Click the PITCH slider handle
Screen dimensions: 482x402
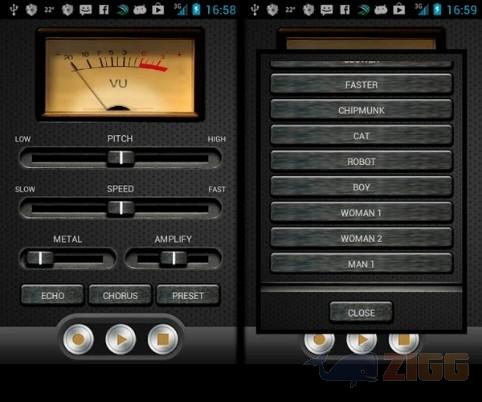tap(121, 158)
